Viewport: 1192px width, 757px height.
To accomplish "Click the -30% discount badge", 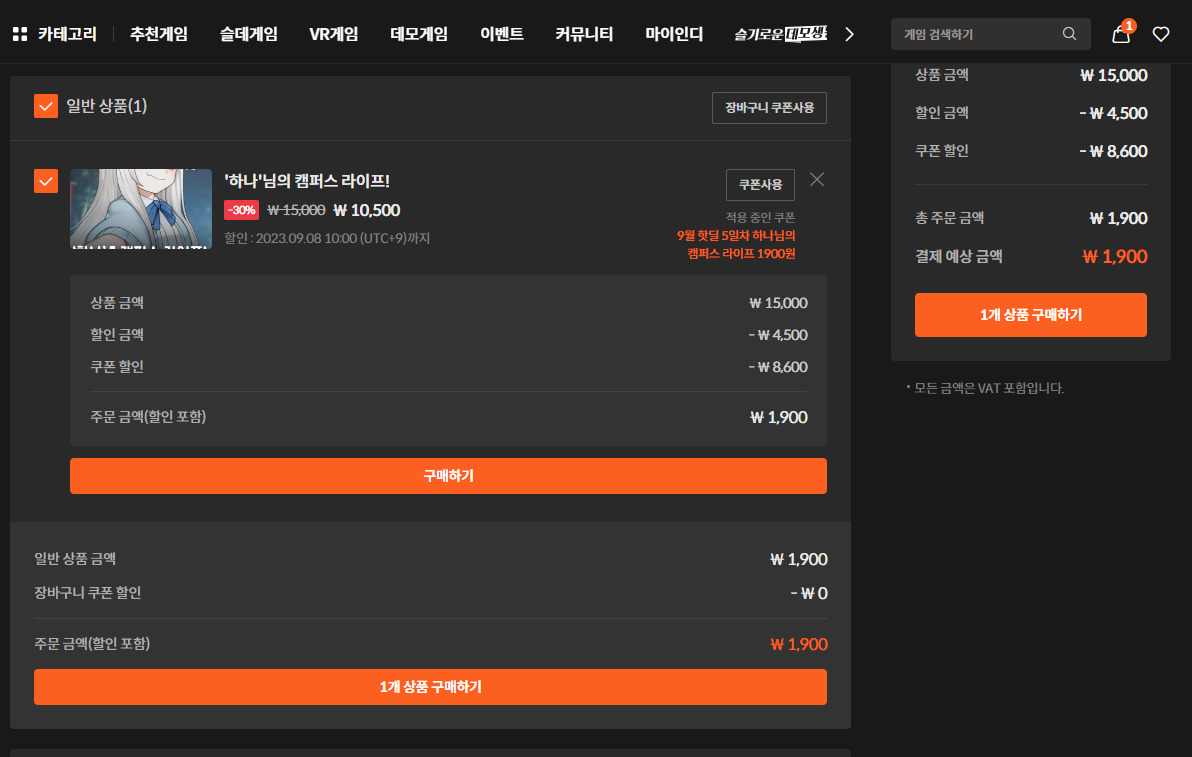I will tap(241, 210).
